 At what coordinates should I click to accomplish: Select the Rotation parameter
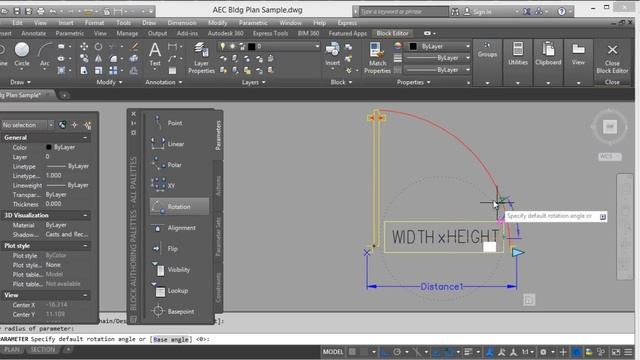click(x=179, y=207)
